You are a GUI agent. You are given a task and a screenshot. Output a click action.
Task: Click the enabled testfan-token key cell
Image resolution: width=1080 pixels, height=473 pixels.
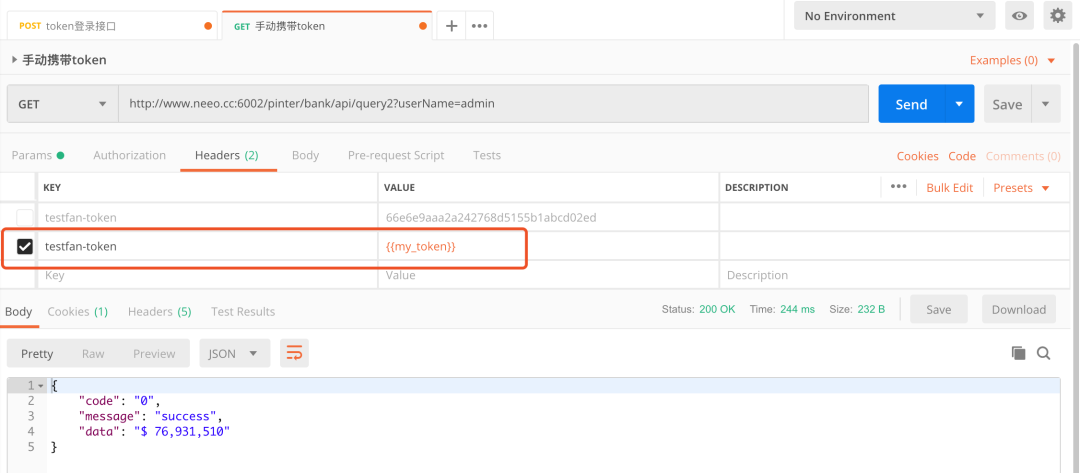tap(207, 246)
